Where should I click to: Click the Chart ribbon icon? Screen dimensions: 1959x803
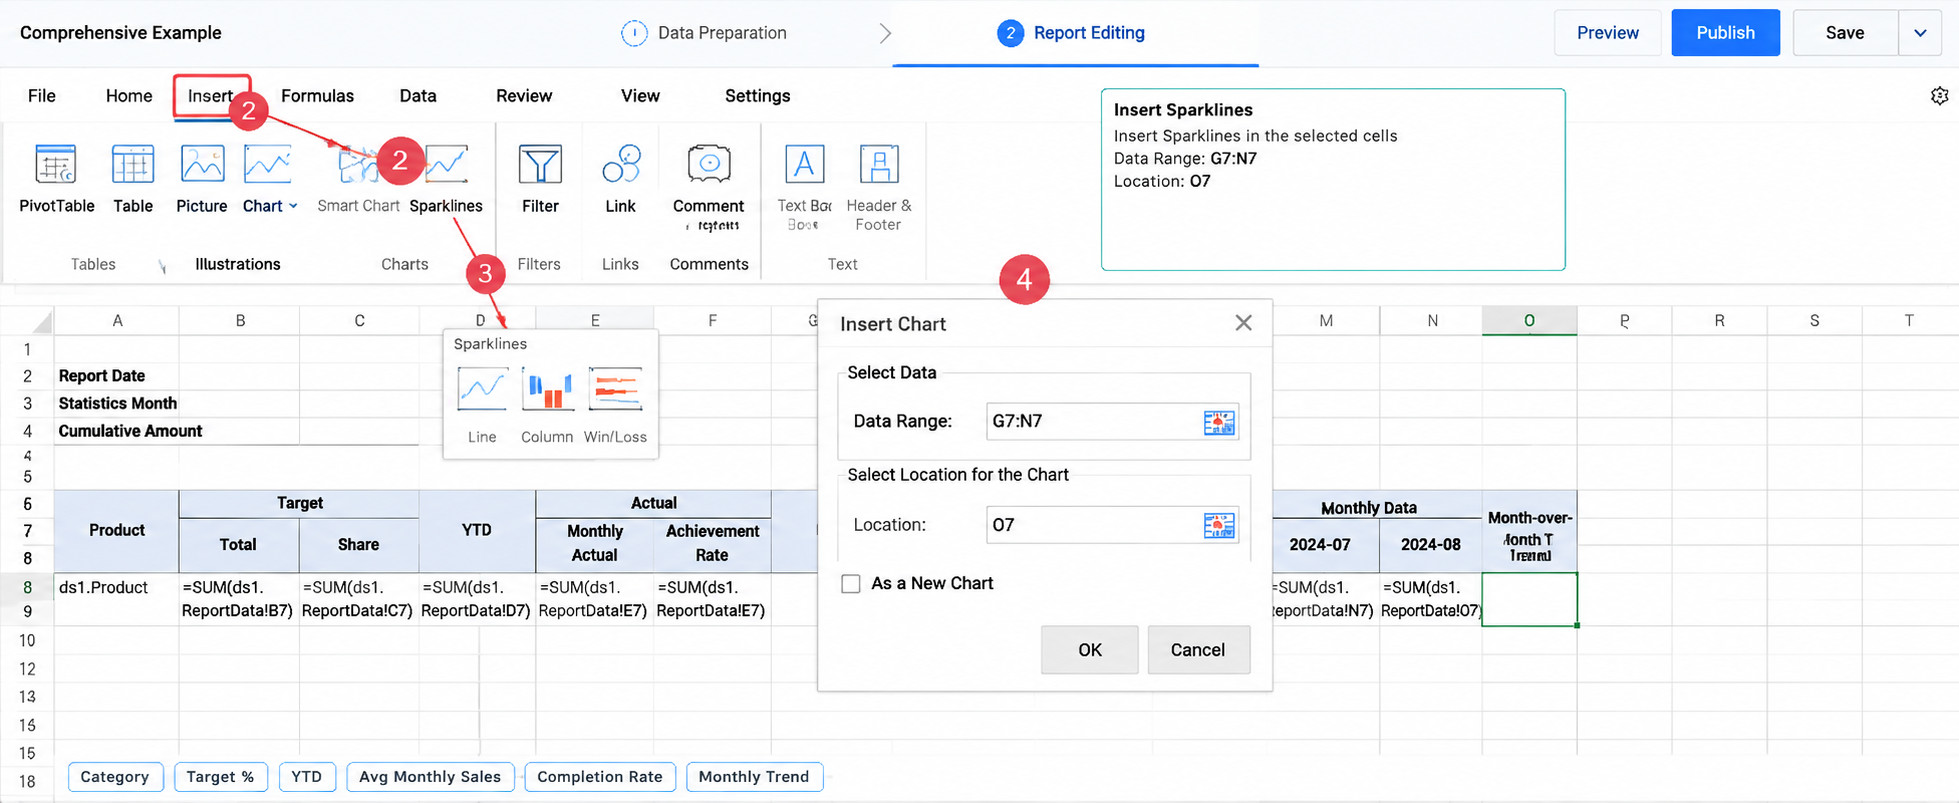267,165
